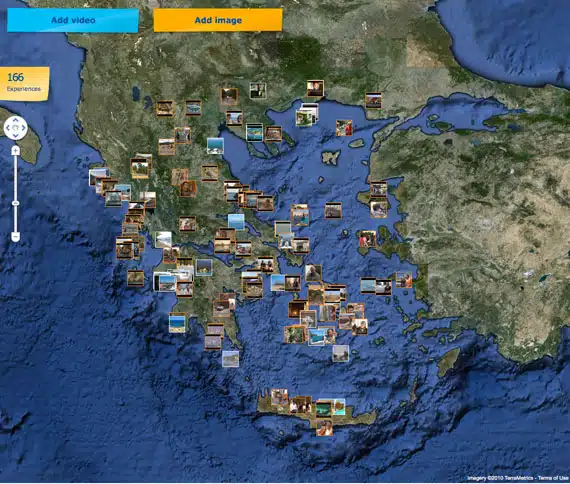This screenshot has width=570, height=484.
Task: Open the pale thumbnail on the island just north of Crete's west tip
Action: pyautogui.click(x=231, y=359)
